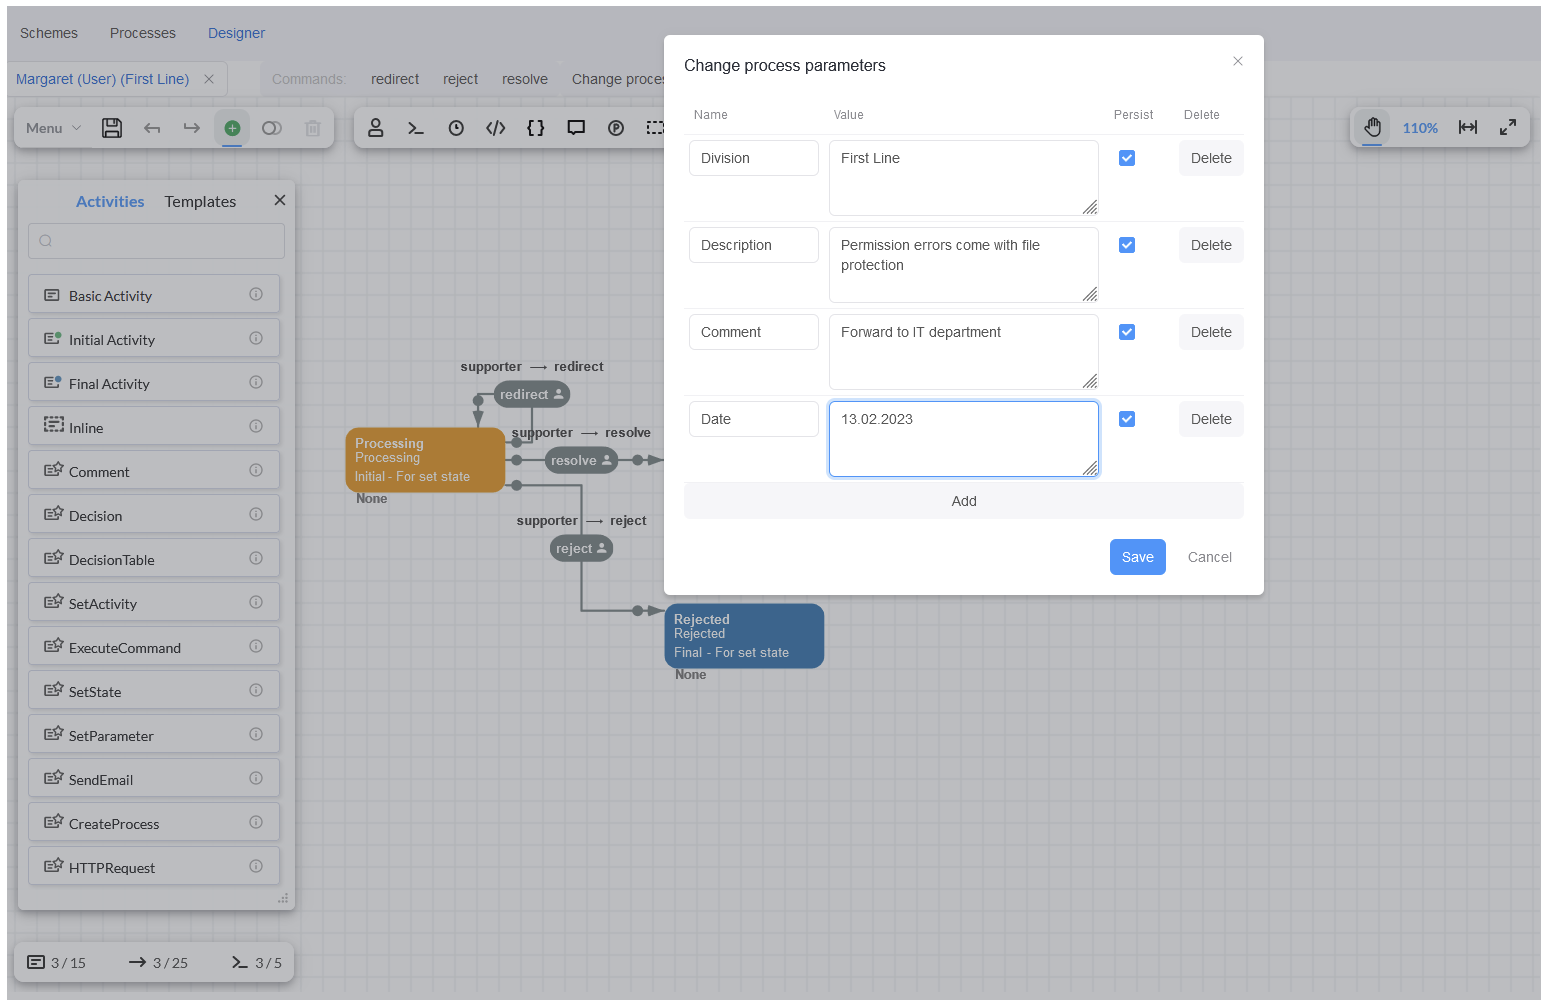Delete the Date parameter
The image size is (1548, 1006).
click(1211, 419)
